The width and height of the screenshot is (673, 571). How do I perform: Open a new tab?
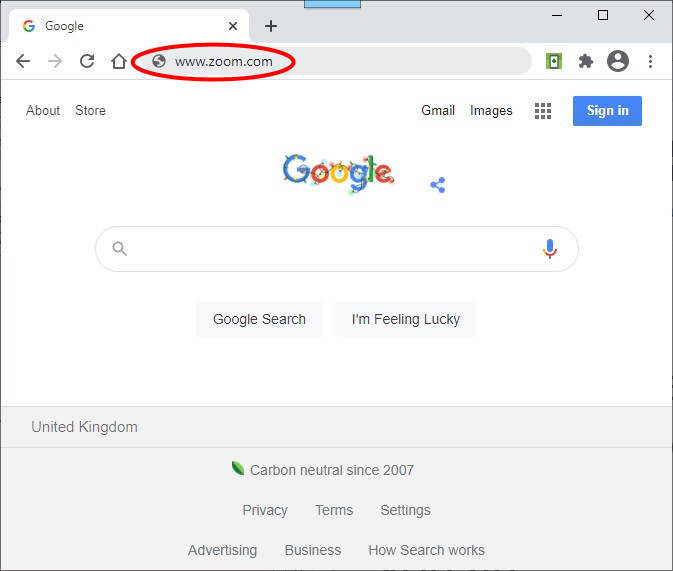(271, 26)
